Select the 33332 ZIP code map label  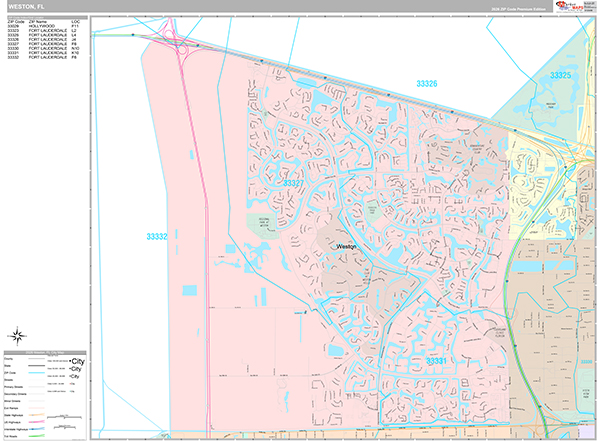click(157, 237)
